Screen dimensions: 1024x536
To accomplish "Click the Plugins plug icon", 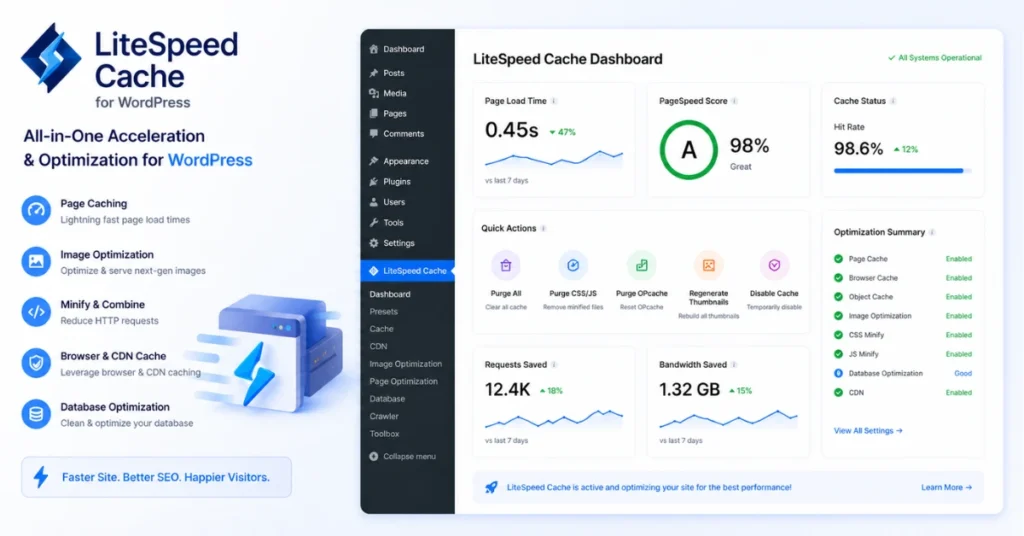I will (x=374, y=181).
